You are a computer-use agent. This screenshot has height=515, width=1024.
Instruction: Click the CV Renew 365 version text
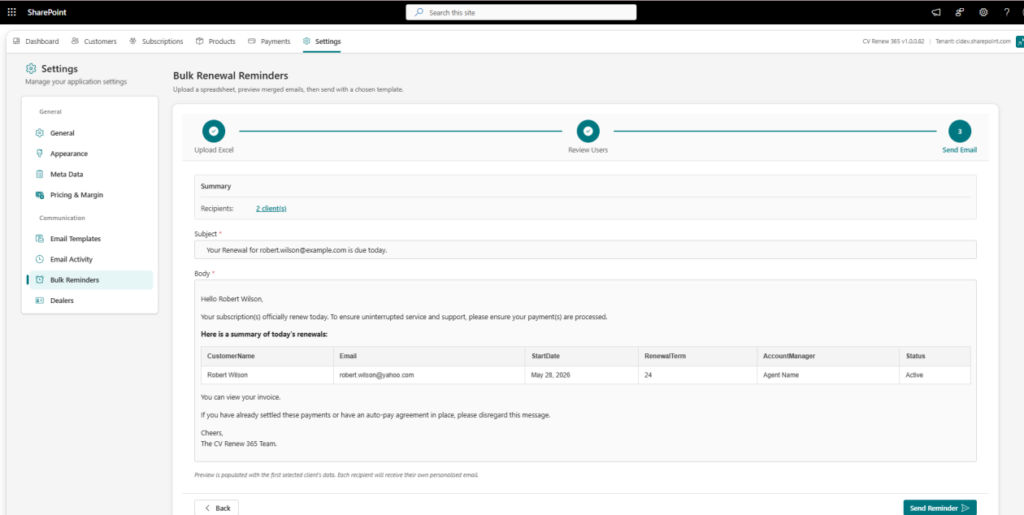[893, 41]
